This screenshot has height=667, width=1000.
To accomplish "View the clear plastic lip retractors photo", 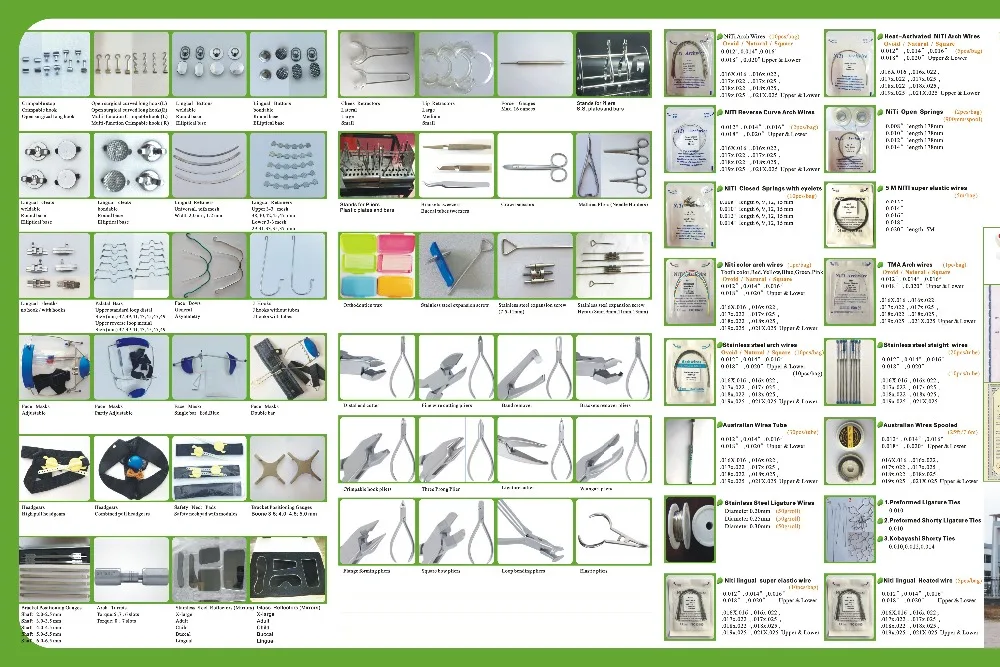I will 456,64.
